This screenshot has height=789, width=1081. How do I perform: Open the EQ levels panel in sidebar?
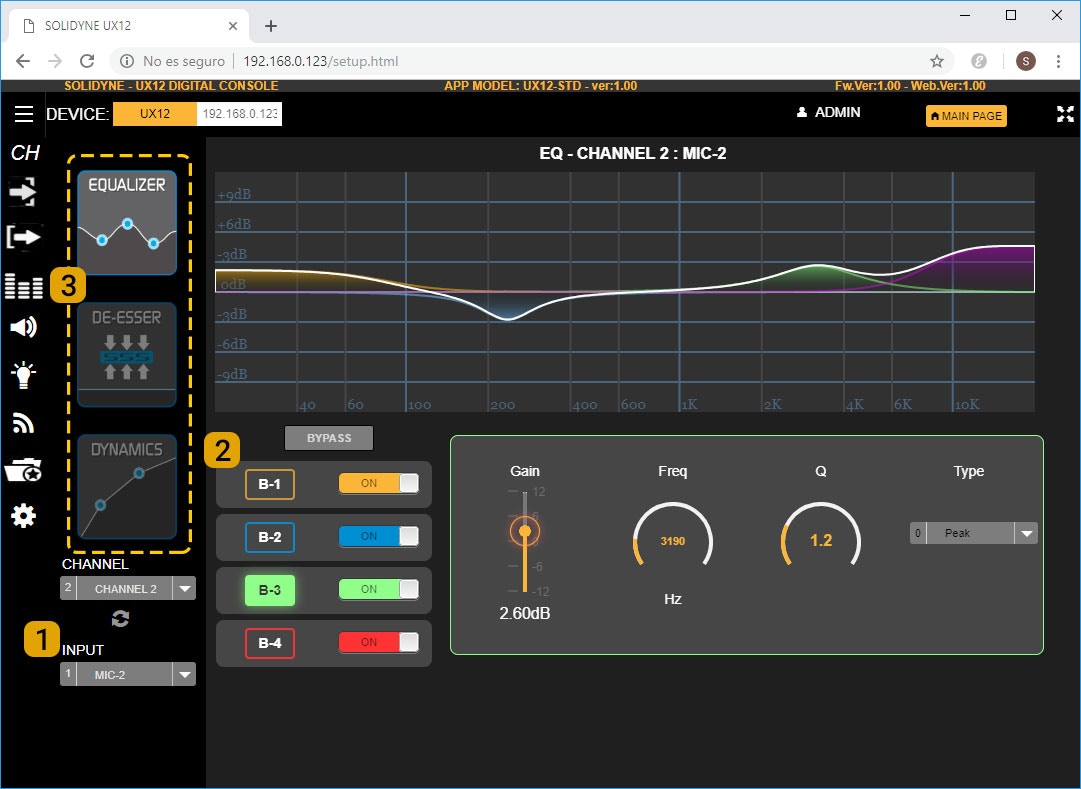22,286
